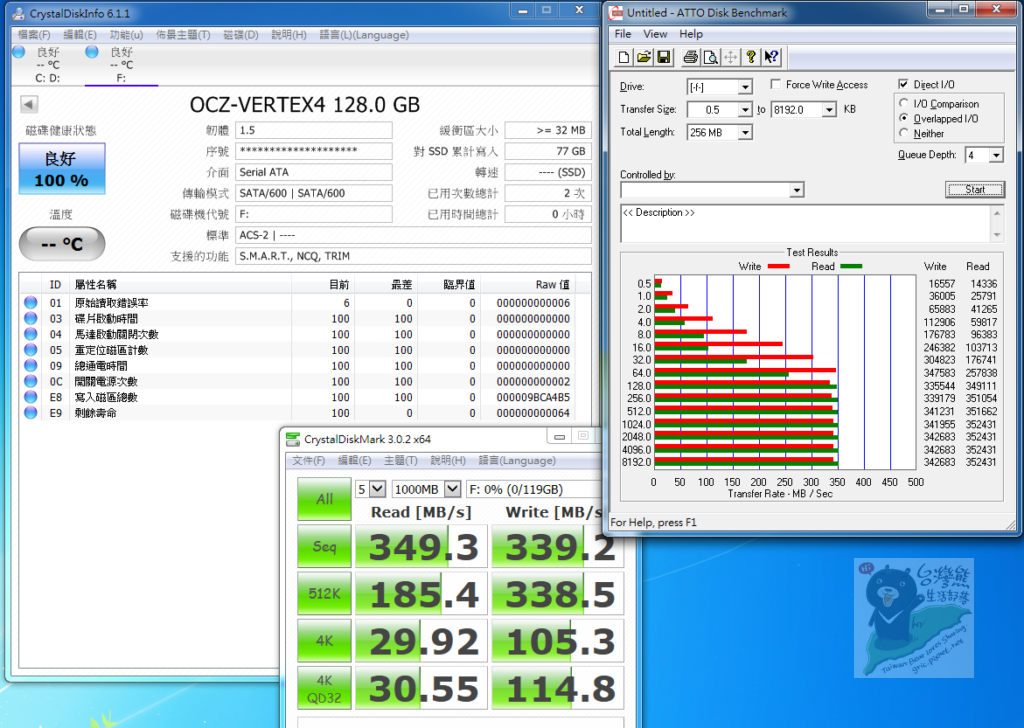Click the previous disk arrow in CrystalDiskInfo
Screen dimensions: 1024x728
click(29, 105)
